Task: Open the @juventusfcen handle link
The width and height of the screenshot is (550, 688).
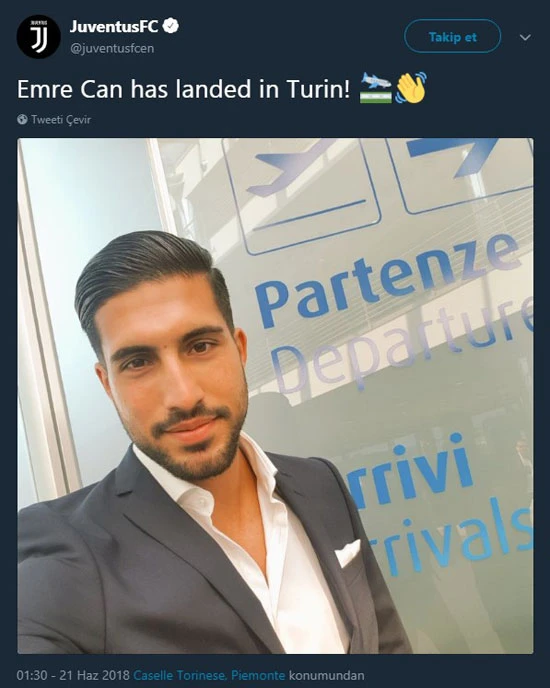Action: click(x=112, y=48)
